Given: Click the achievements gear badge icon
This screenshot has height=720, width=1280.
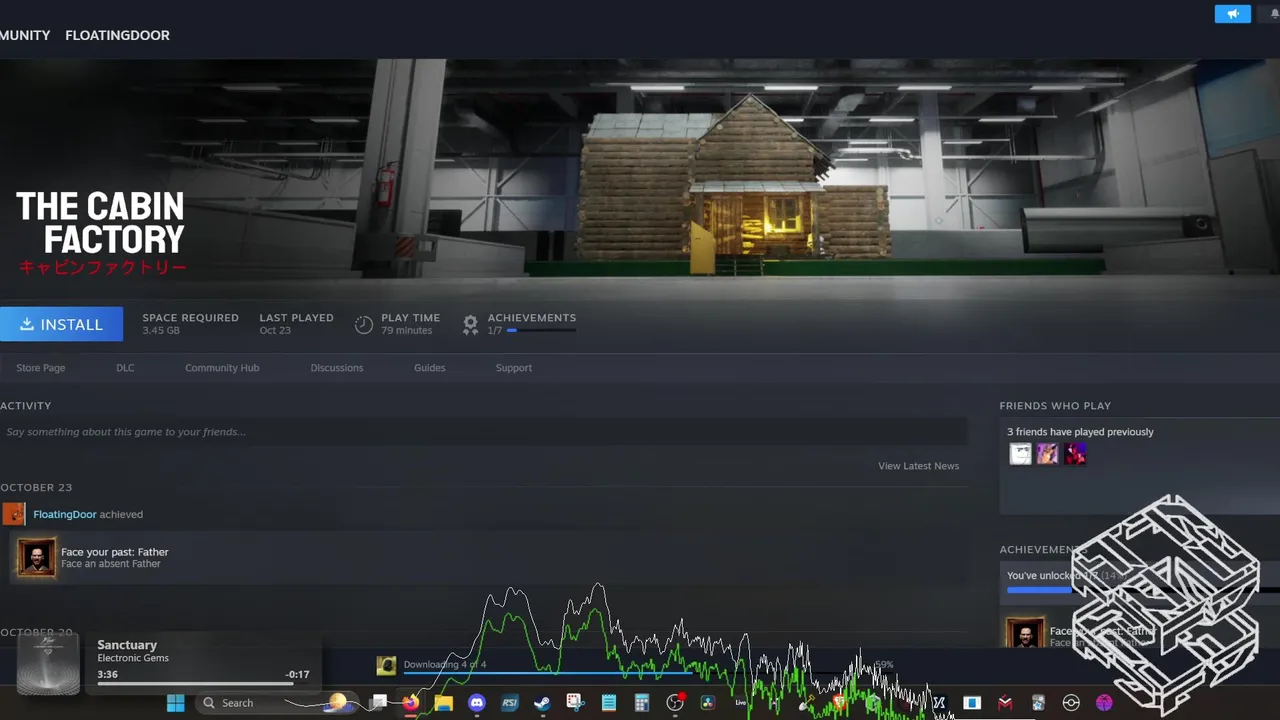Looking at the screenshot, I should (470, 324).
